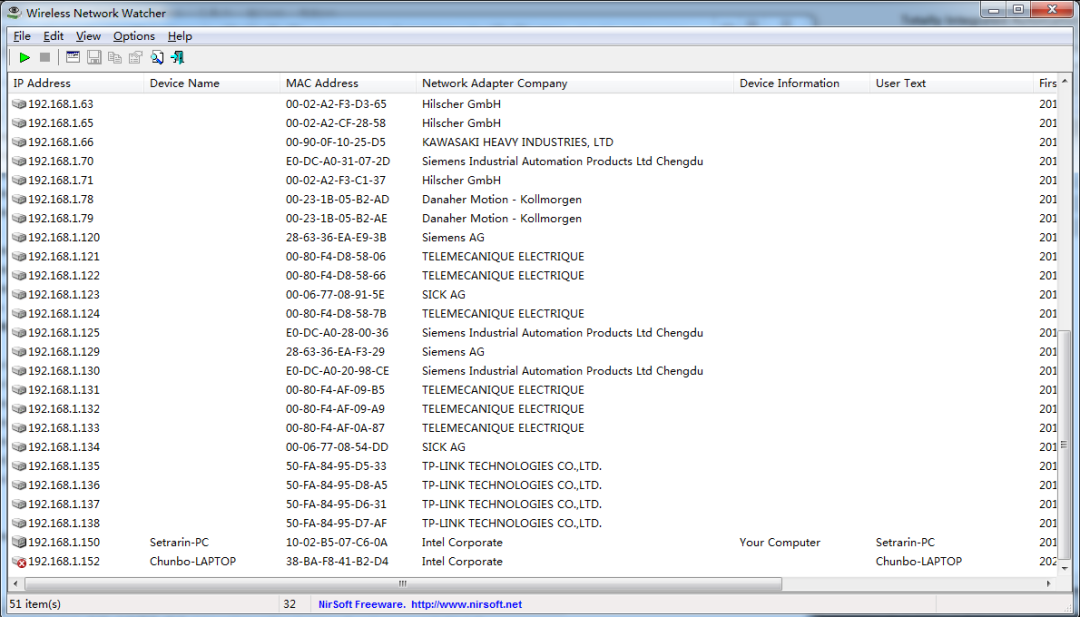Click device icon for 192.168.1.135
The width and height of the screenshot is (1080, 617).
pos(19,466)
